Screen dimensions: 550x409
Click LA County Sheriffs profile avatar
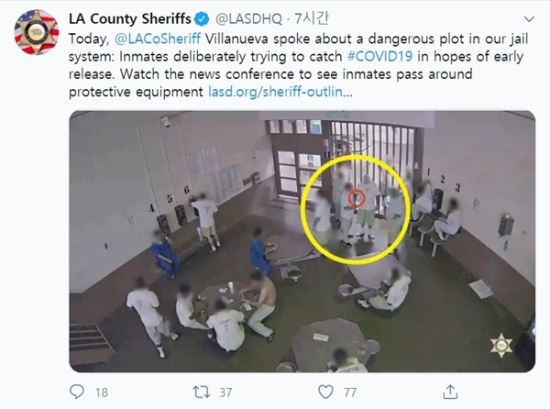click(36, 32)
